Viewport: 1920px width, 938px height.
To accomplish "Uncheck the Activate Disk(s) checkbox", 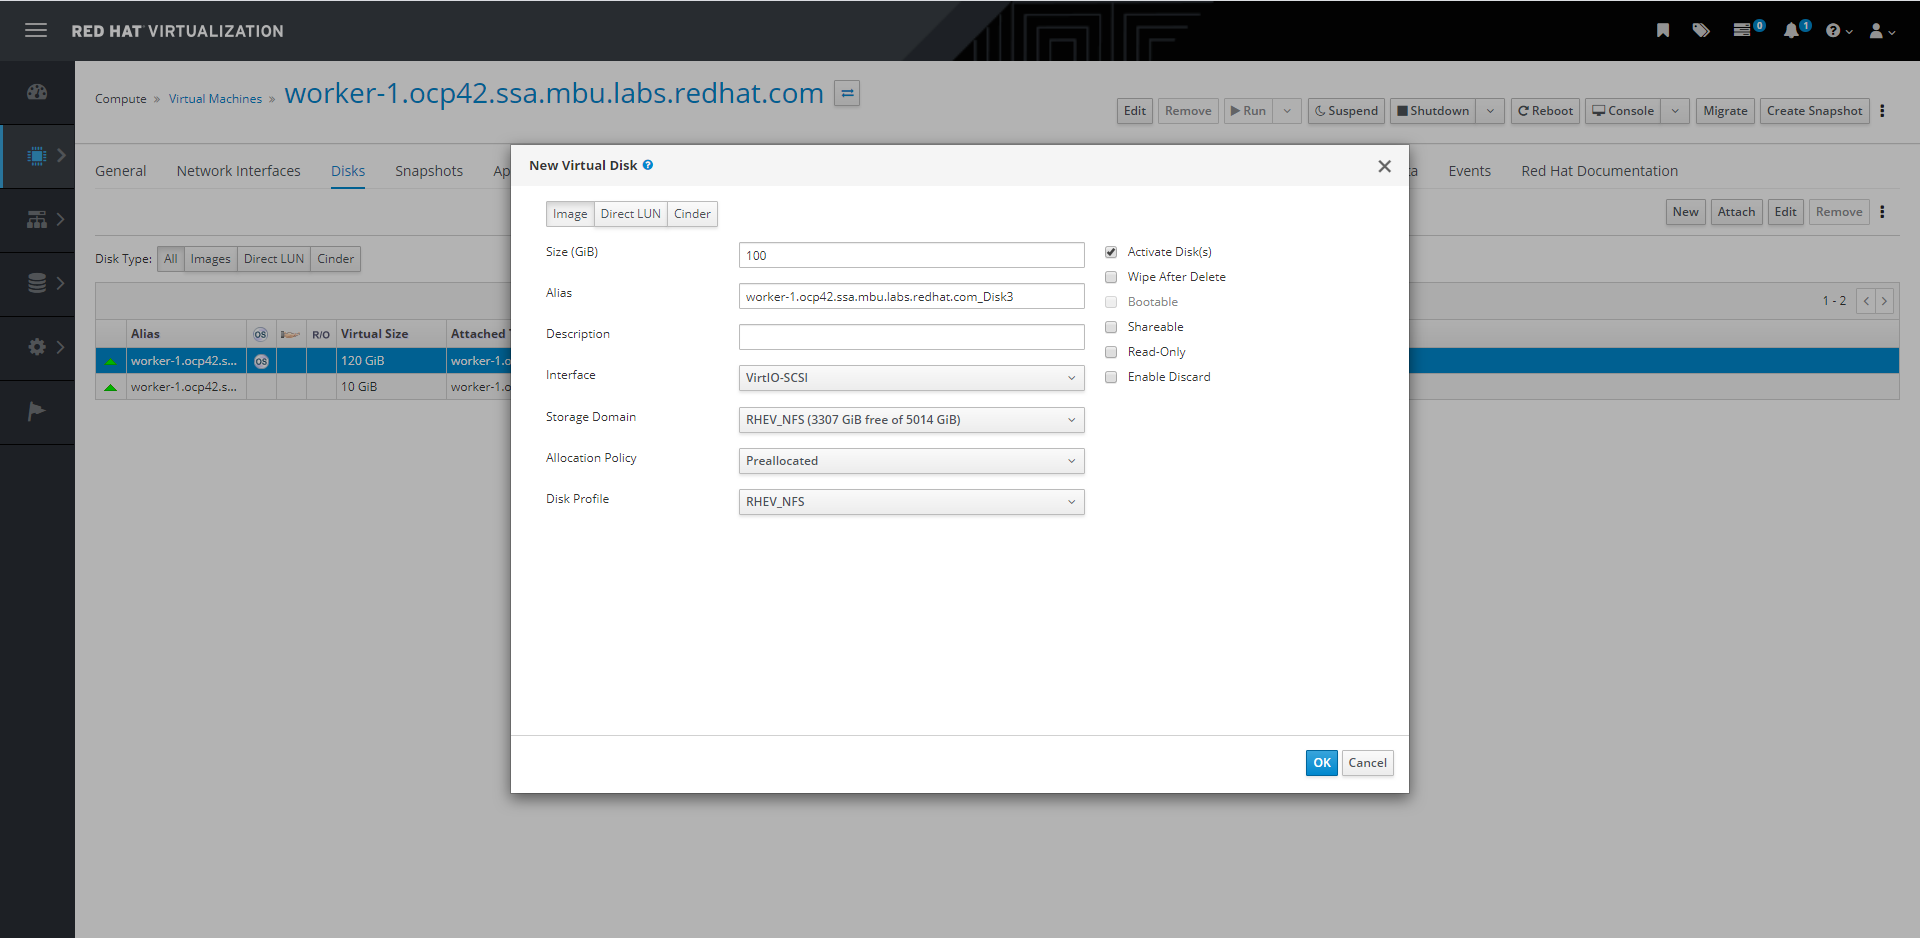I will coord(1111,252).
